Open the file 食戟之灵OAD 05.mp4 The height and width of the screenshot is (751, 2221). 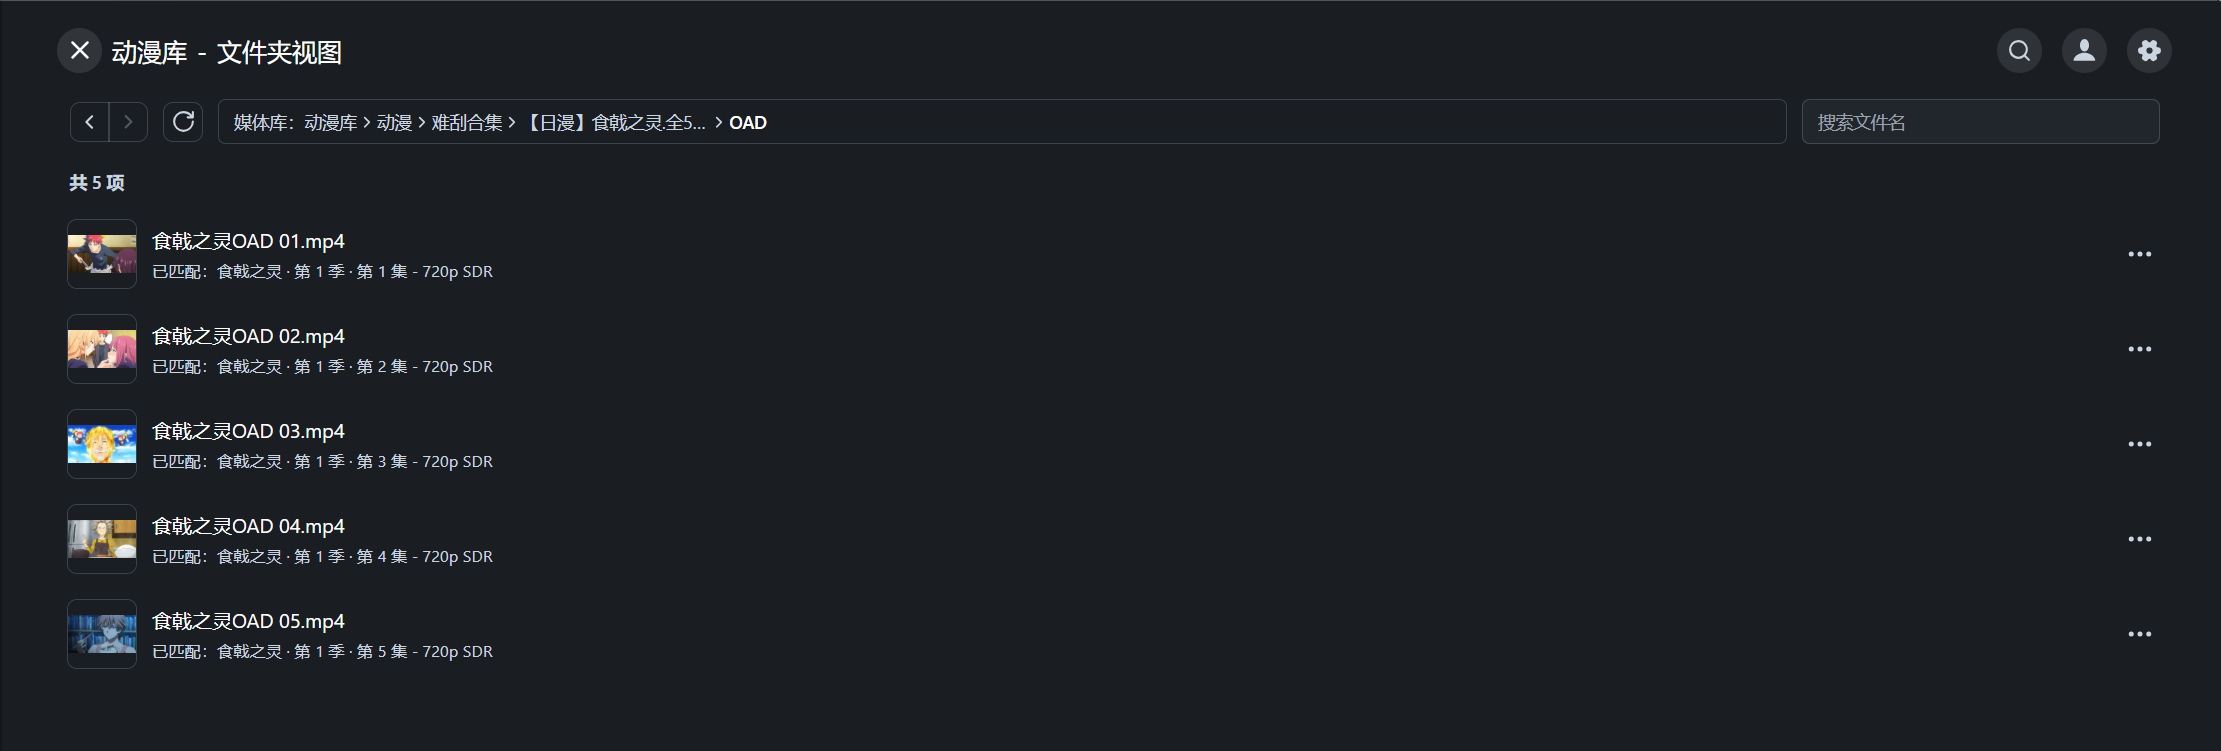point(248,622)
